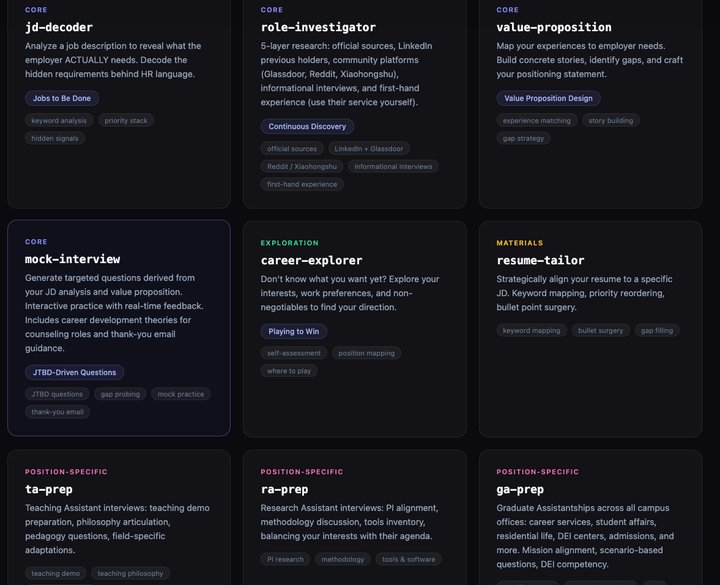720x585 pixels.
Task: Open the mock-interview card
Action: point(118,328)
